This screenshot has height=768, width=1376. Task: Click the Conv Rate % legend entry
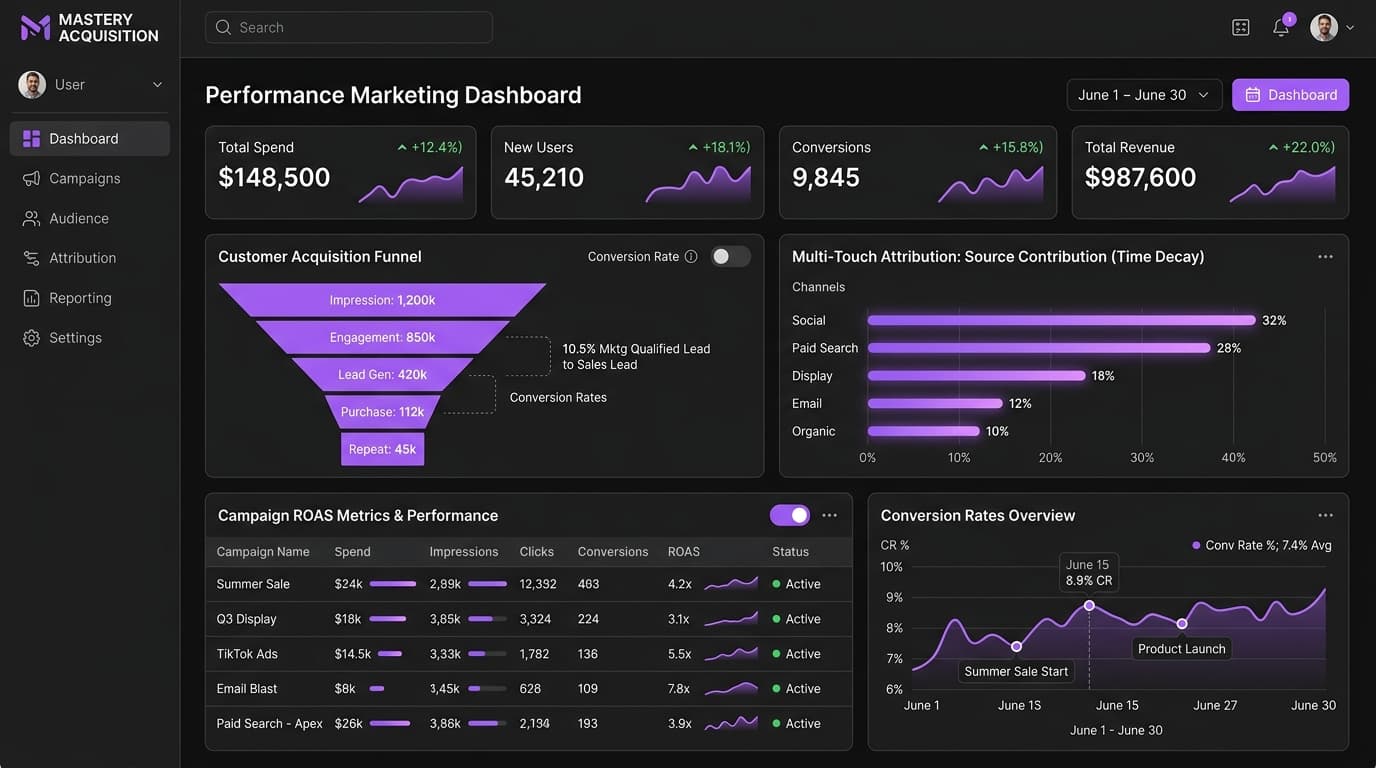(x=1261, y=545)
